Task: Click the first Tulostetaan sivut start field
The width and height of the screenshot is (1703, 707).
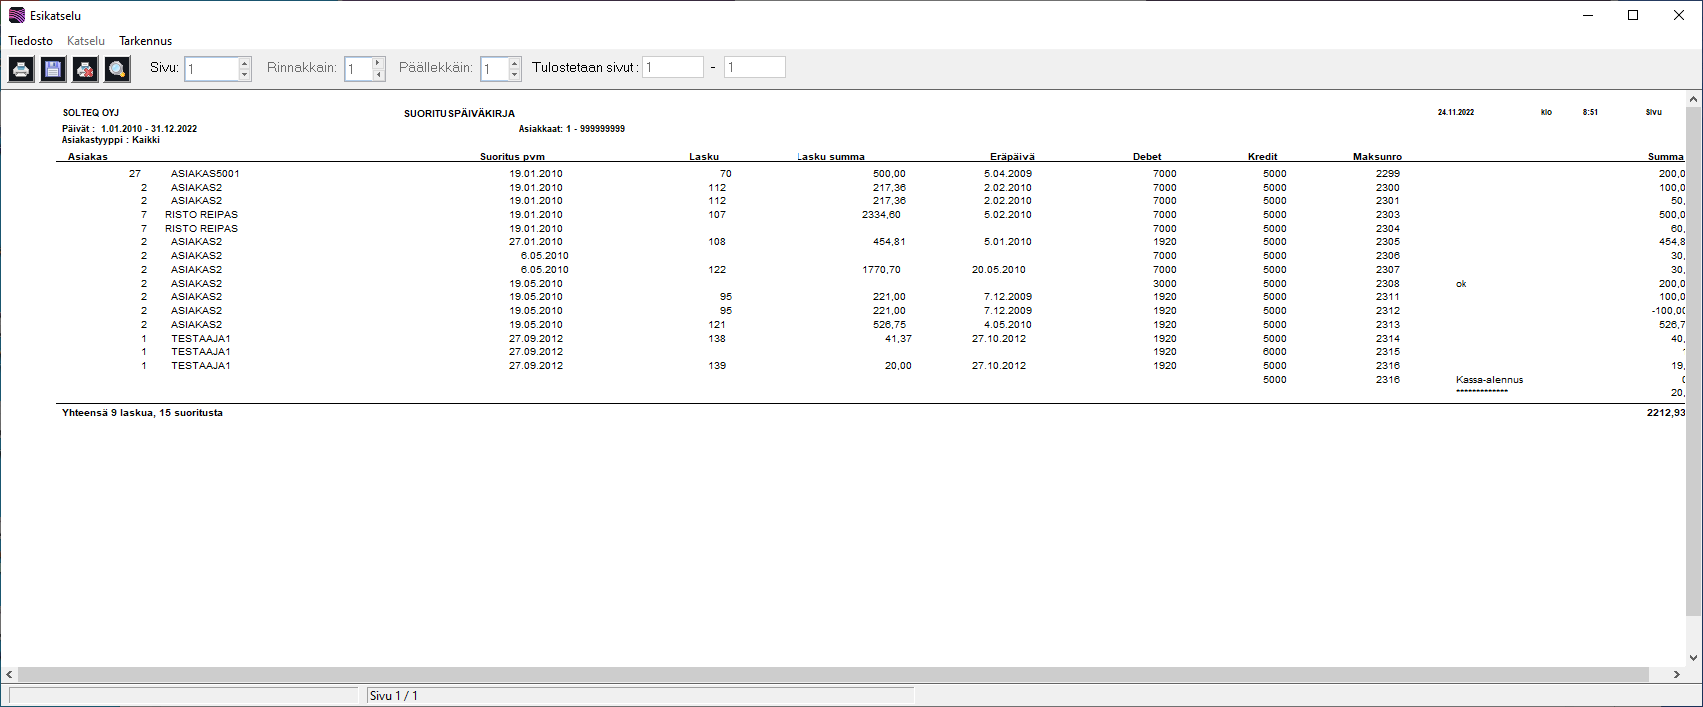Action: pos(672,68)
